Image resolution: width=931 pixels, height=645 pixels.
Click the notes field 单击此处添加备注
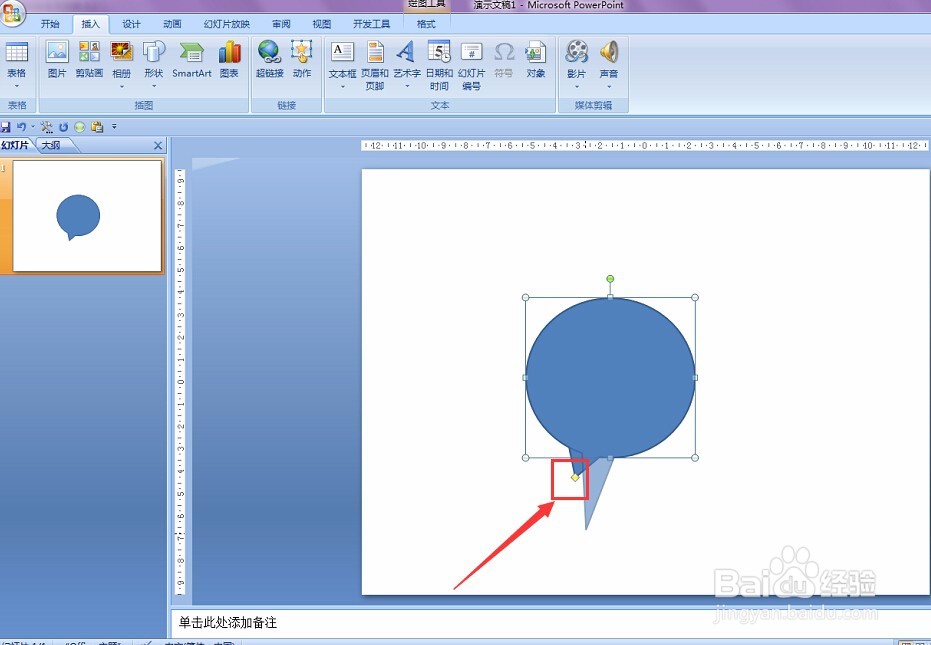coord(550,622)
